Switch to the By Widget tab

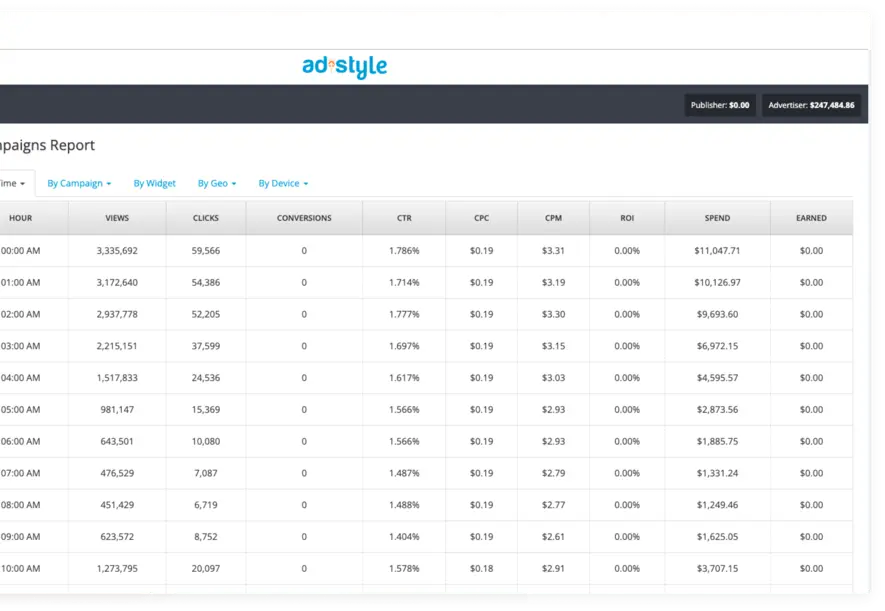154,184
